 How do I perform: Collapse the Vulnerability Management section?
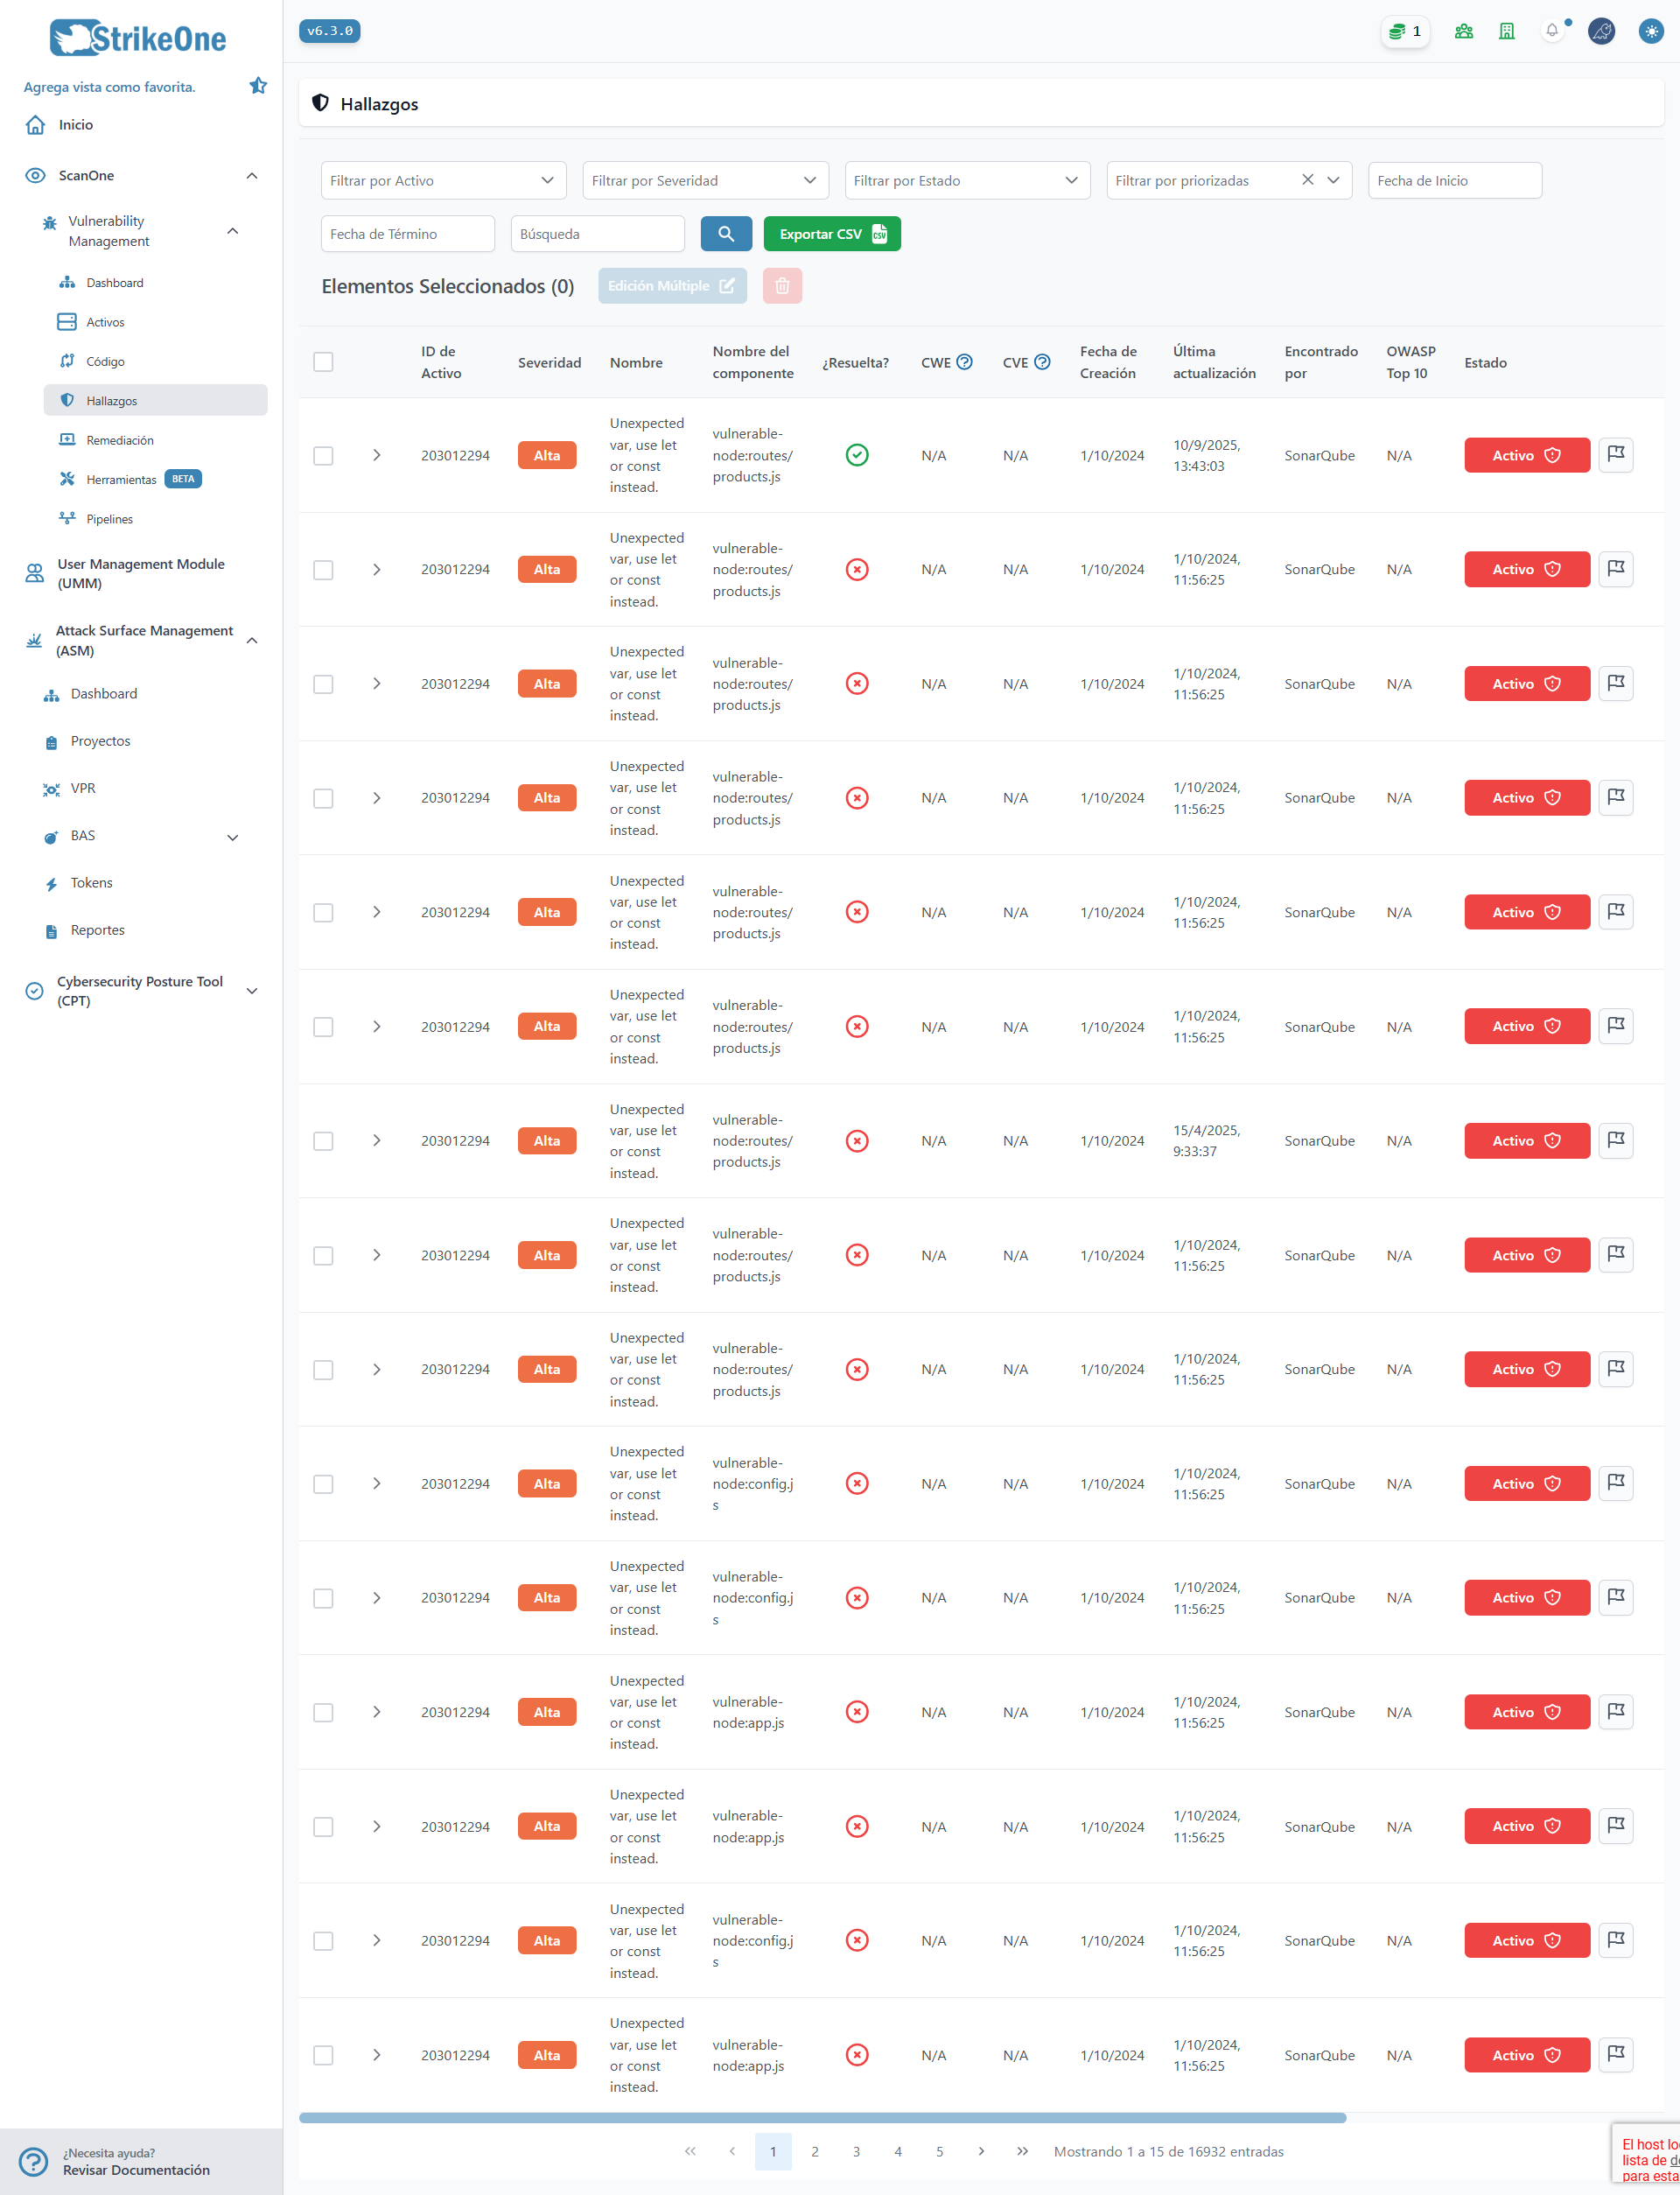[232, 230]
